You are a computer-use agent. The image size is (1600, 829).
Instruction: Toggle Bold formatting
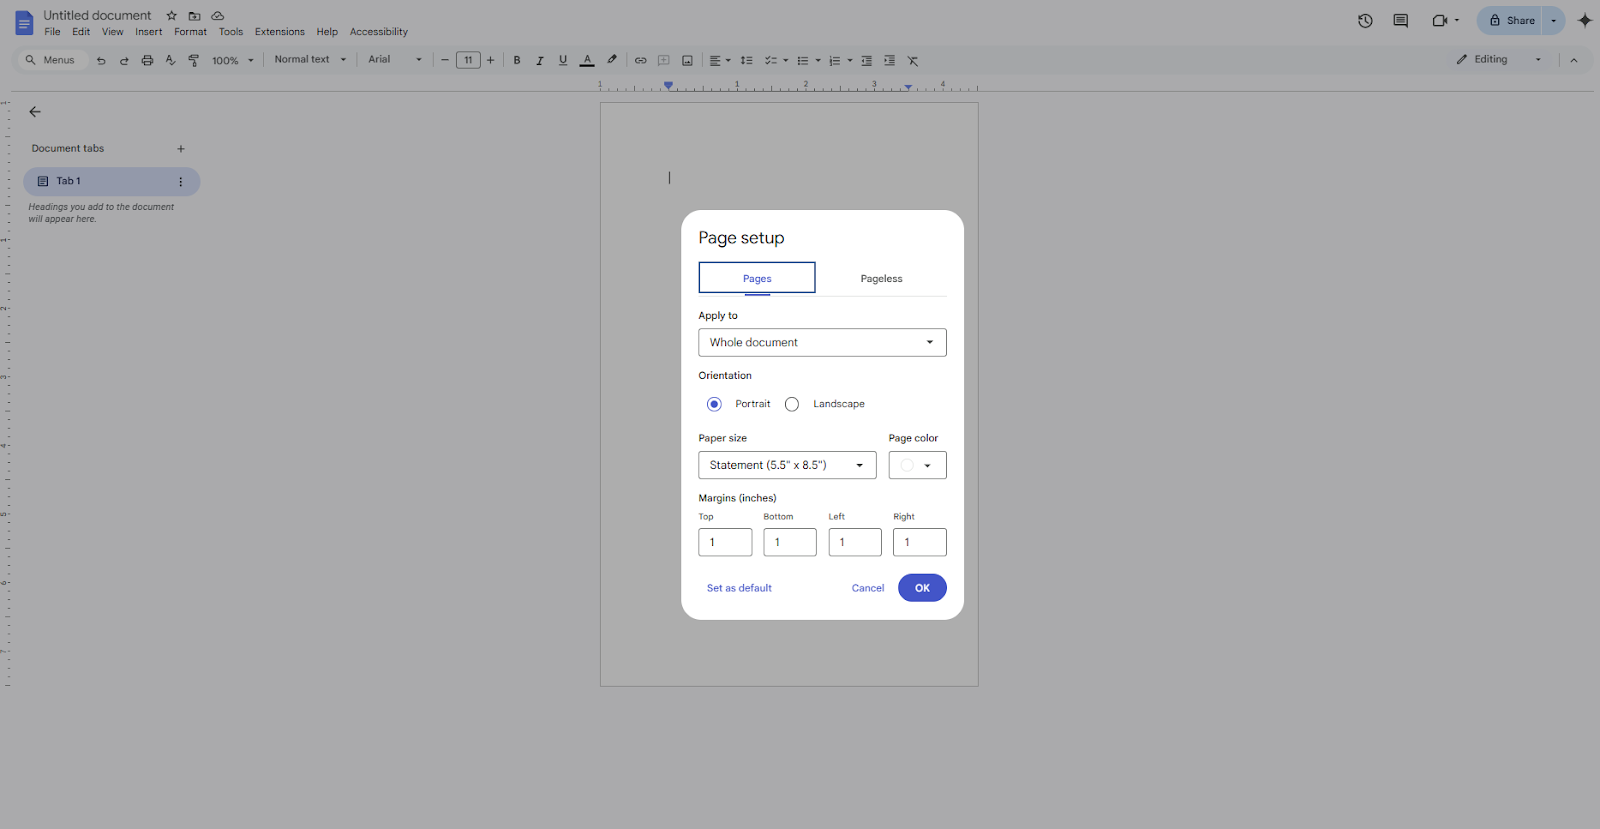(x=517, y=60)
